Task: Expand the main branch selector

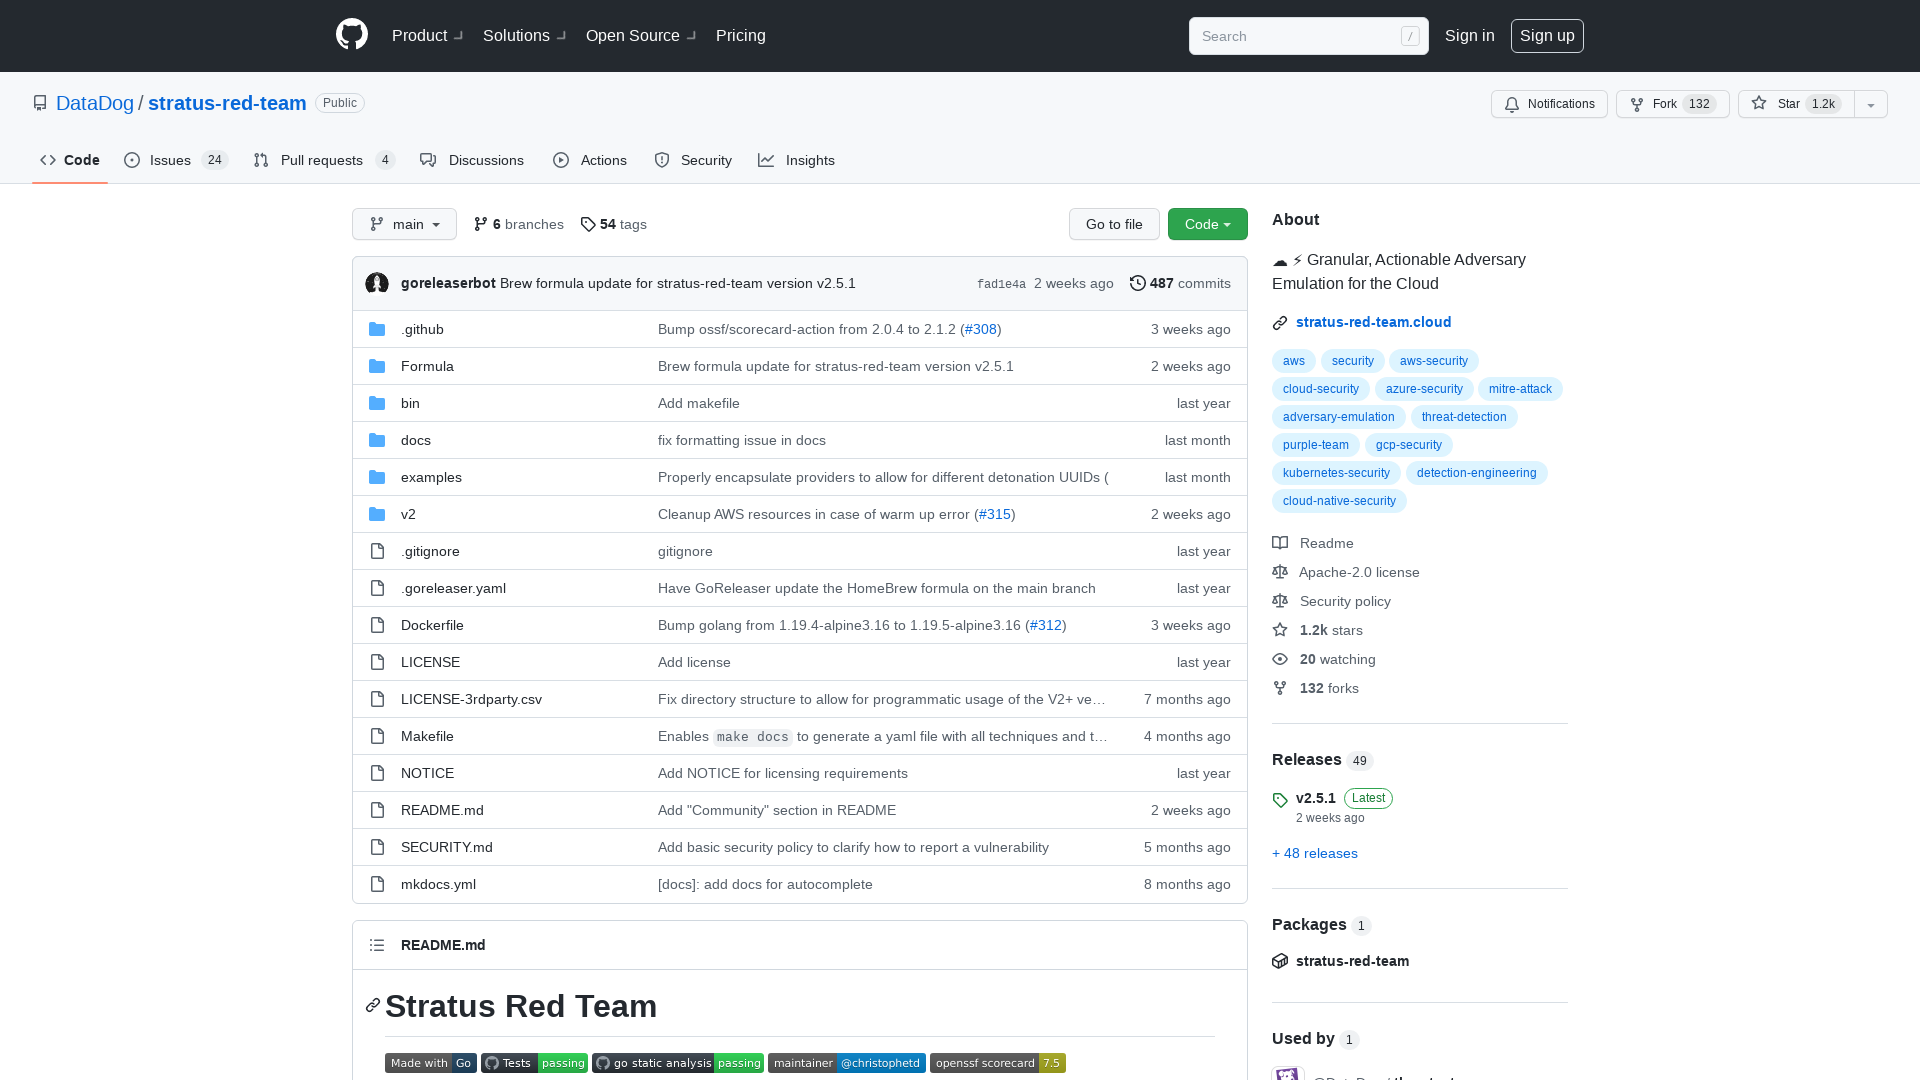Action: (x=404, y=224)
